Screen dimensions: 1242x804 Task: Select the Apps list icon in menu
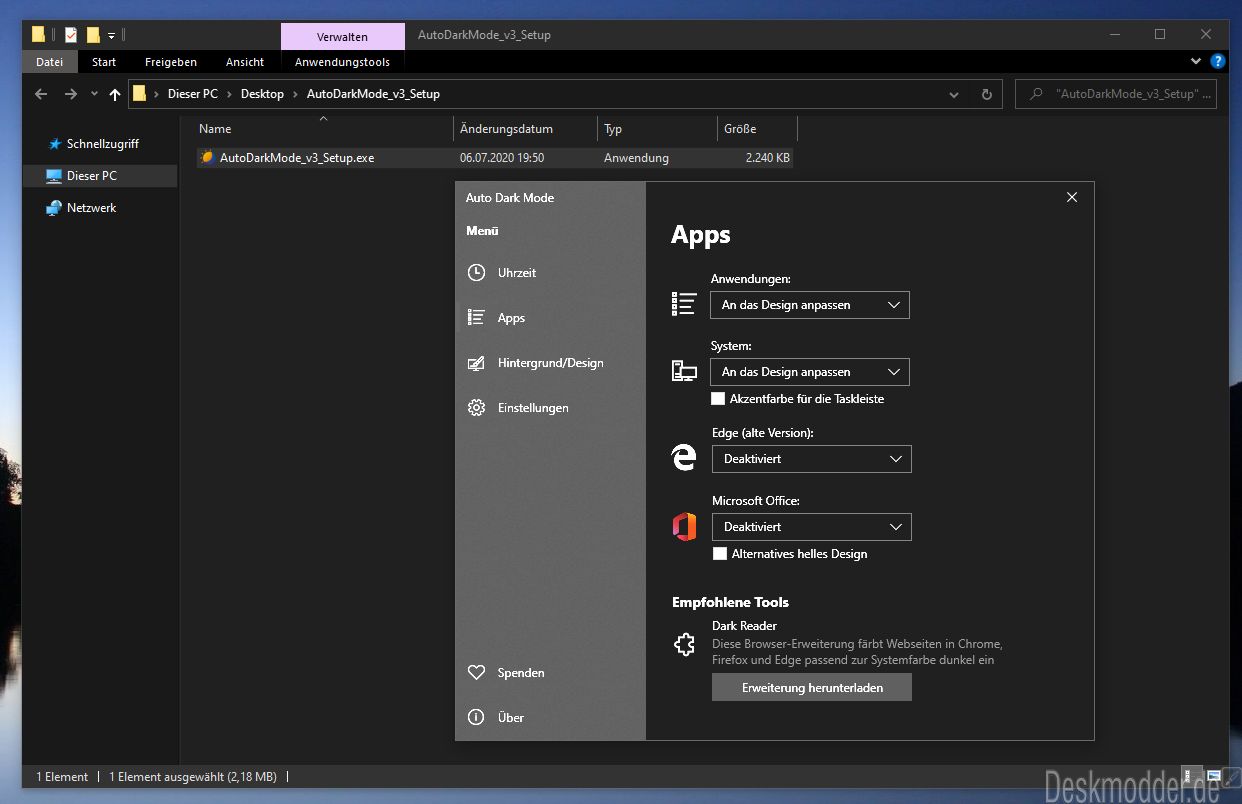tap(477, 318)
